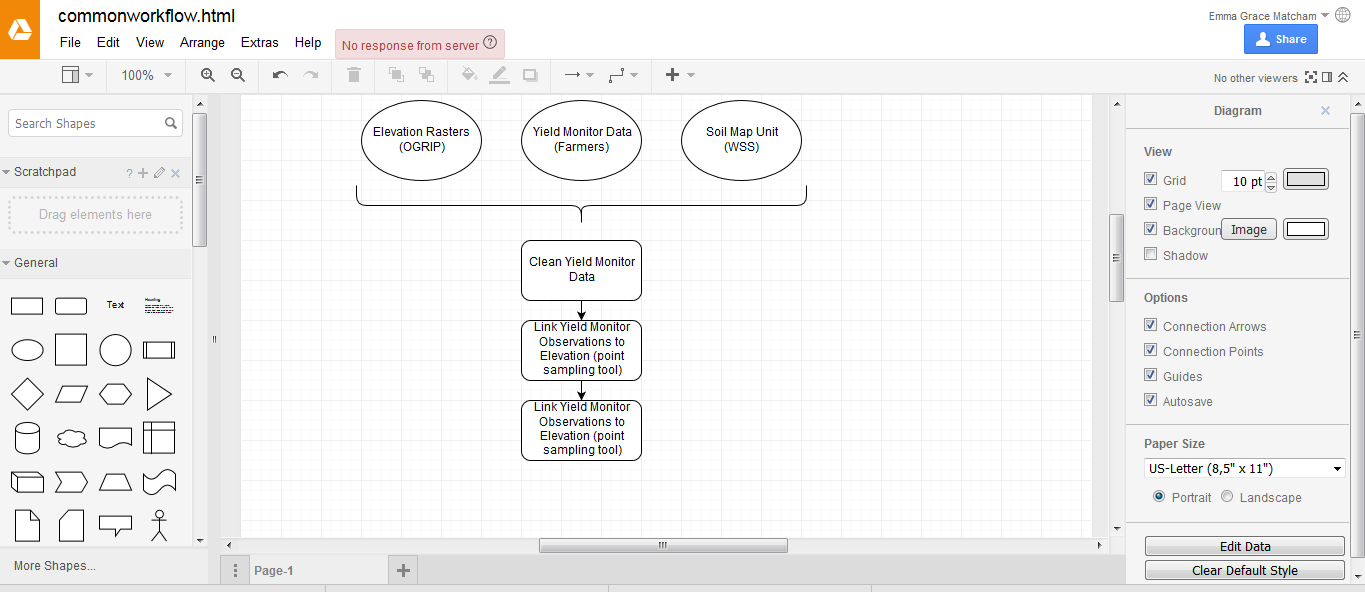Image resolution: width=1365 pixels, height=592 pixels.
Task: Select the Landscape radio button
Action: (x=1227, y=496)
